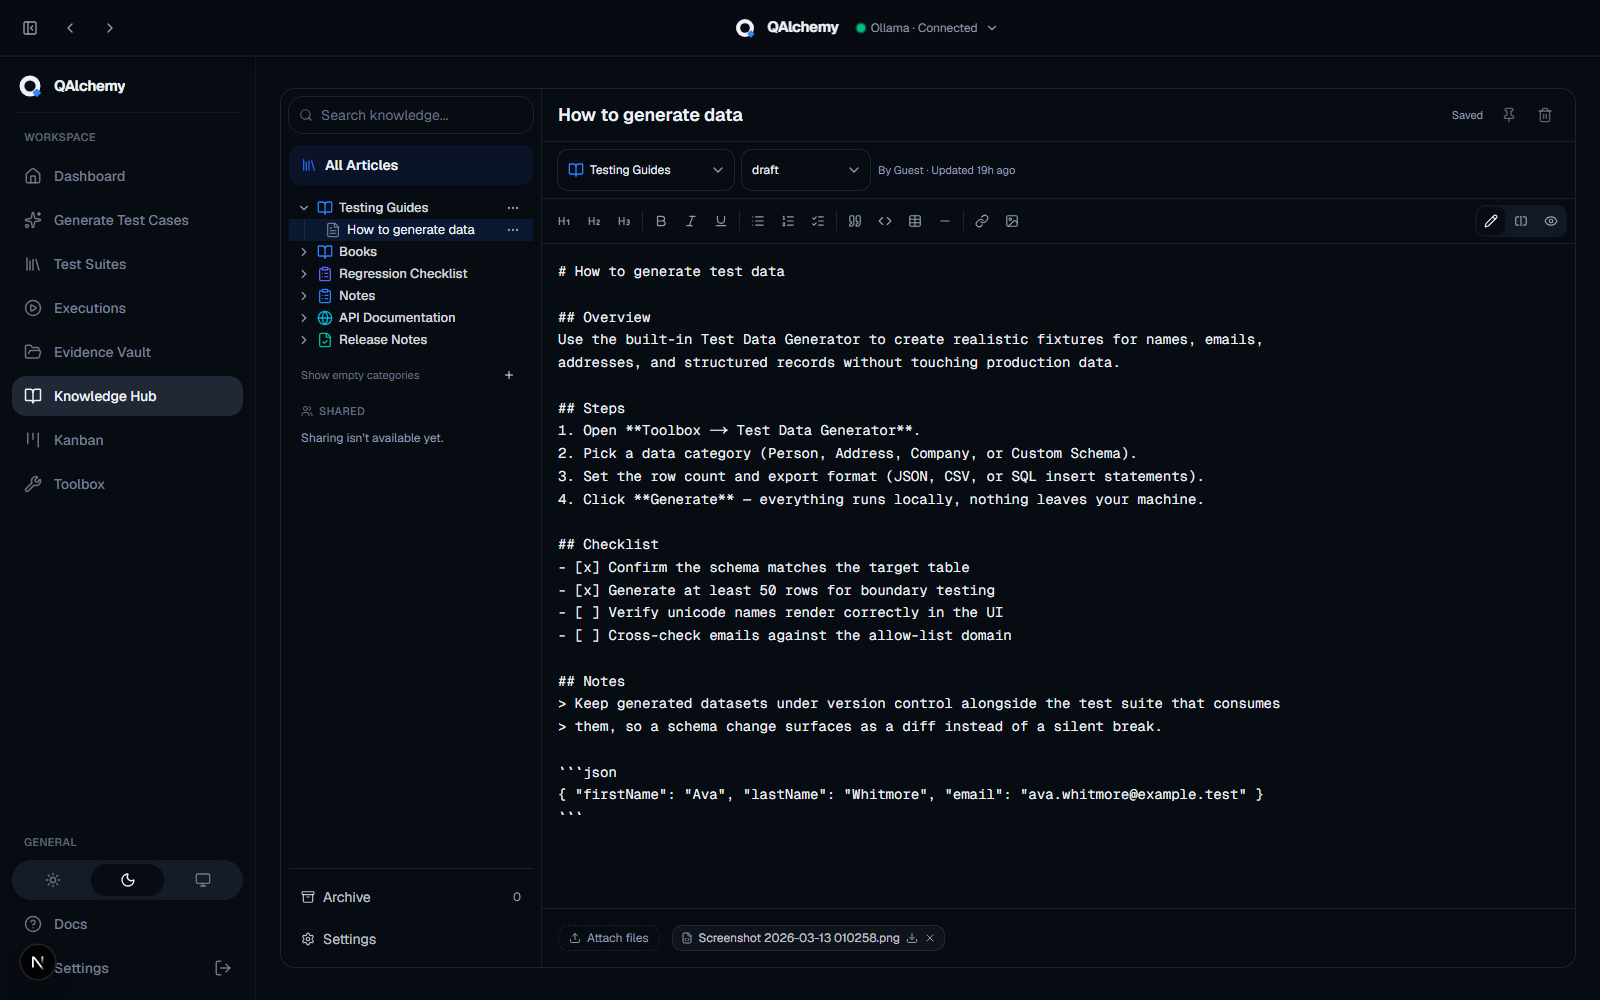Expand the Books category
Viewport: 1600px width, 1000px height.
(304, 252)
